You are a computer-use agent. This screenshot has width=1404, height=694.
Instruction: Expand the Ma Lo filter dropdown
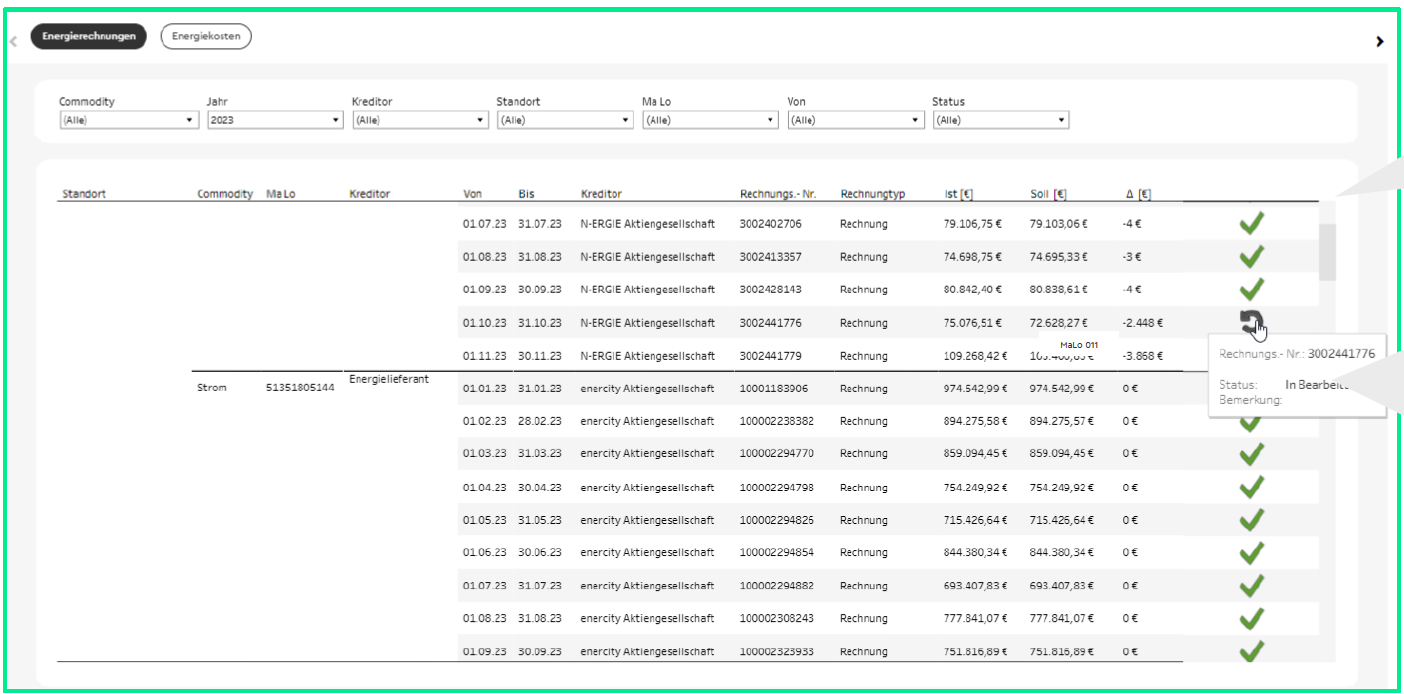click(x=710, y=120)
